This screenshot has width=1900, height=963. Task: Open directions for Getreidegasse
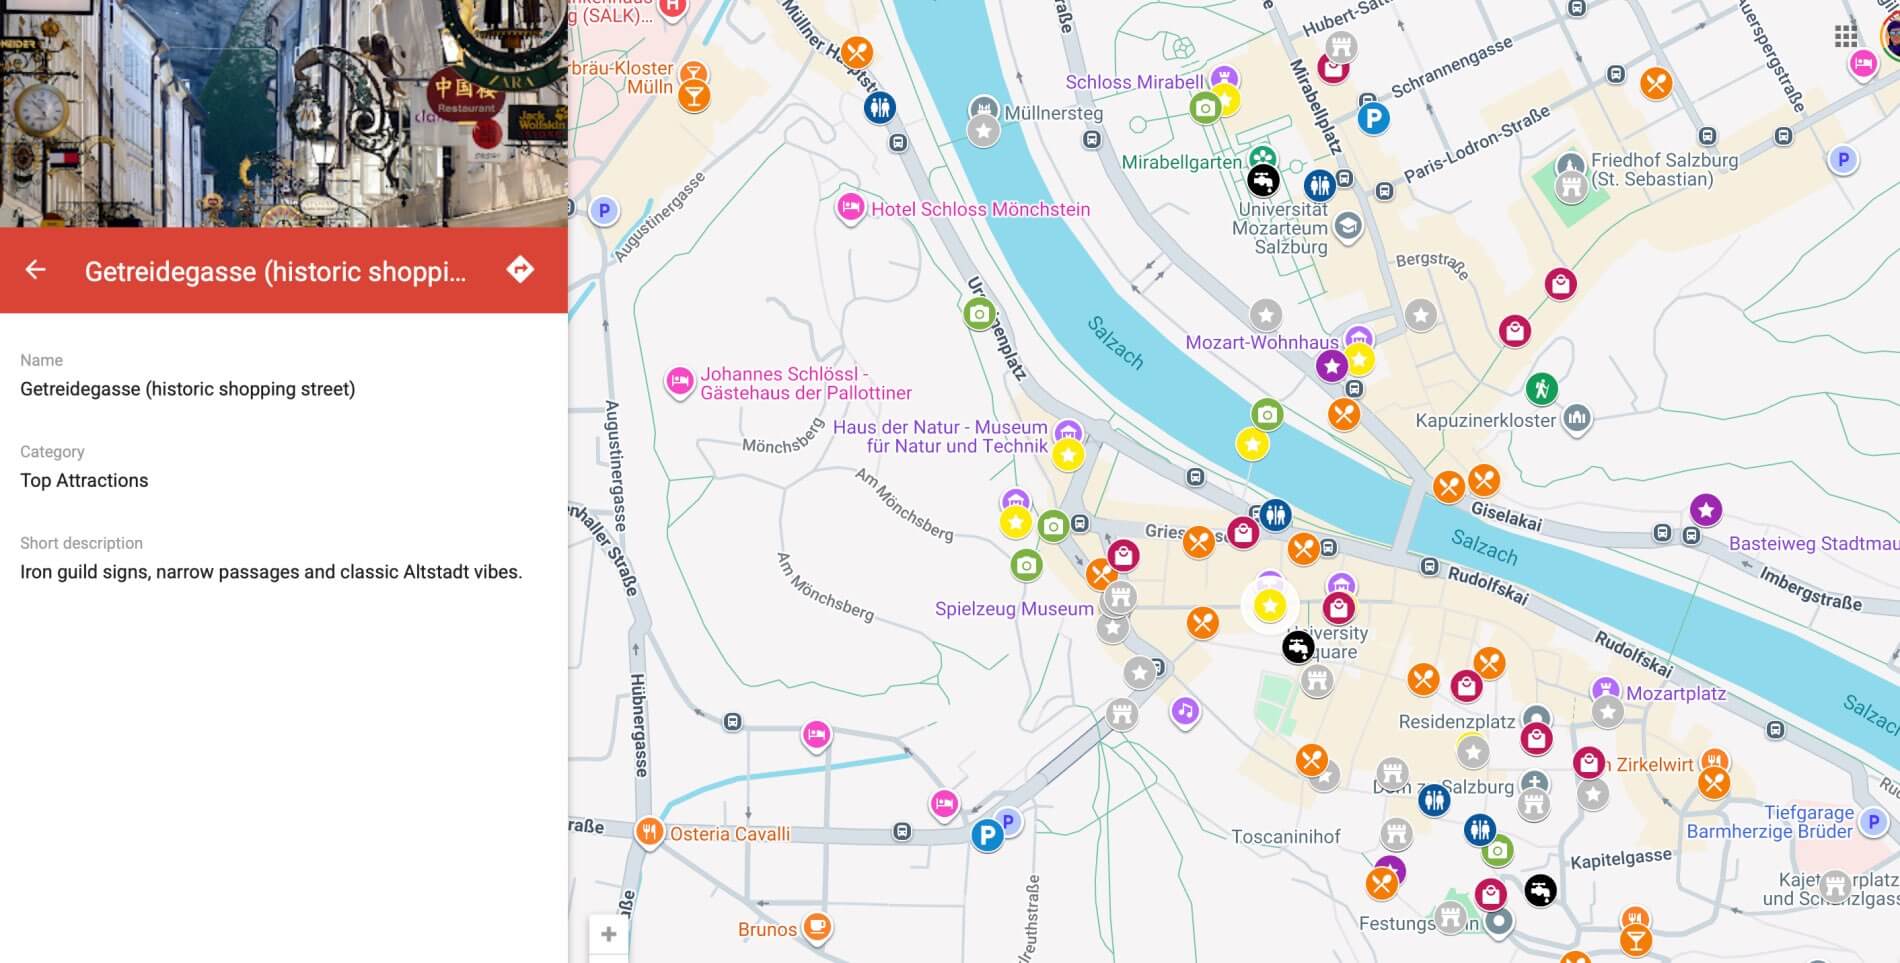pyautogui.click(x=520, y=270)
